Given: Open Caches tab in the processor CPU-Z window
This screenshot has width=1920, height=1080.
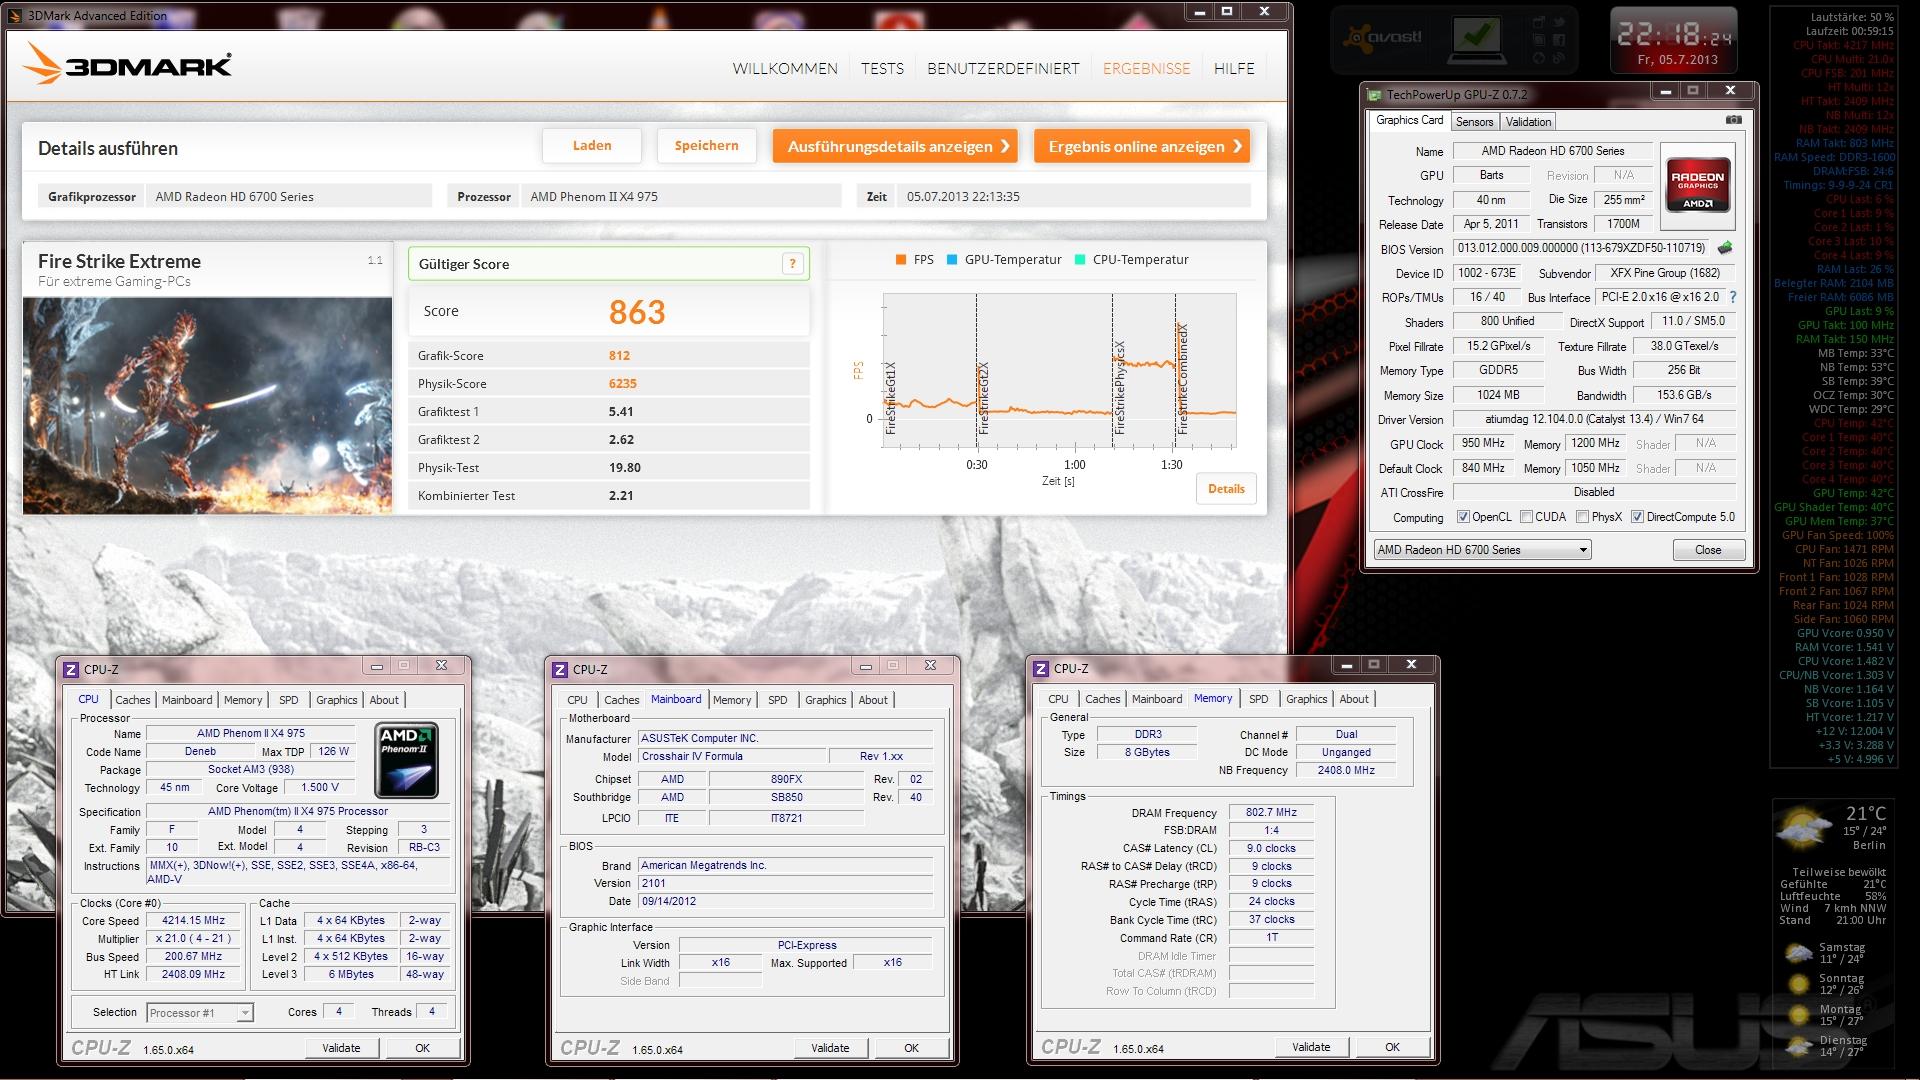Looking at the screenshot, I should point(132,700).
